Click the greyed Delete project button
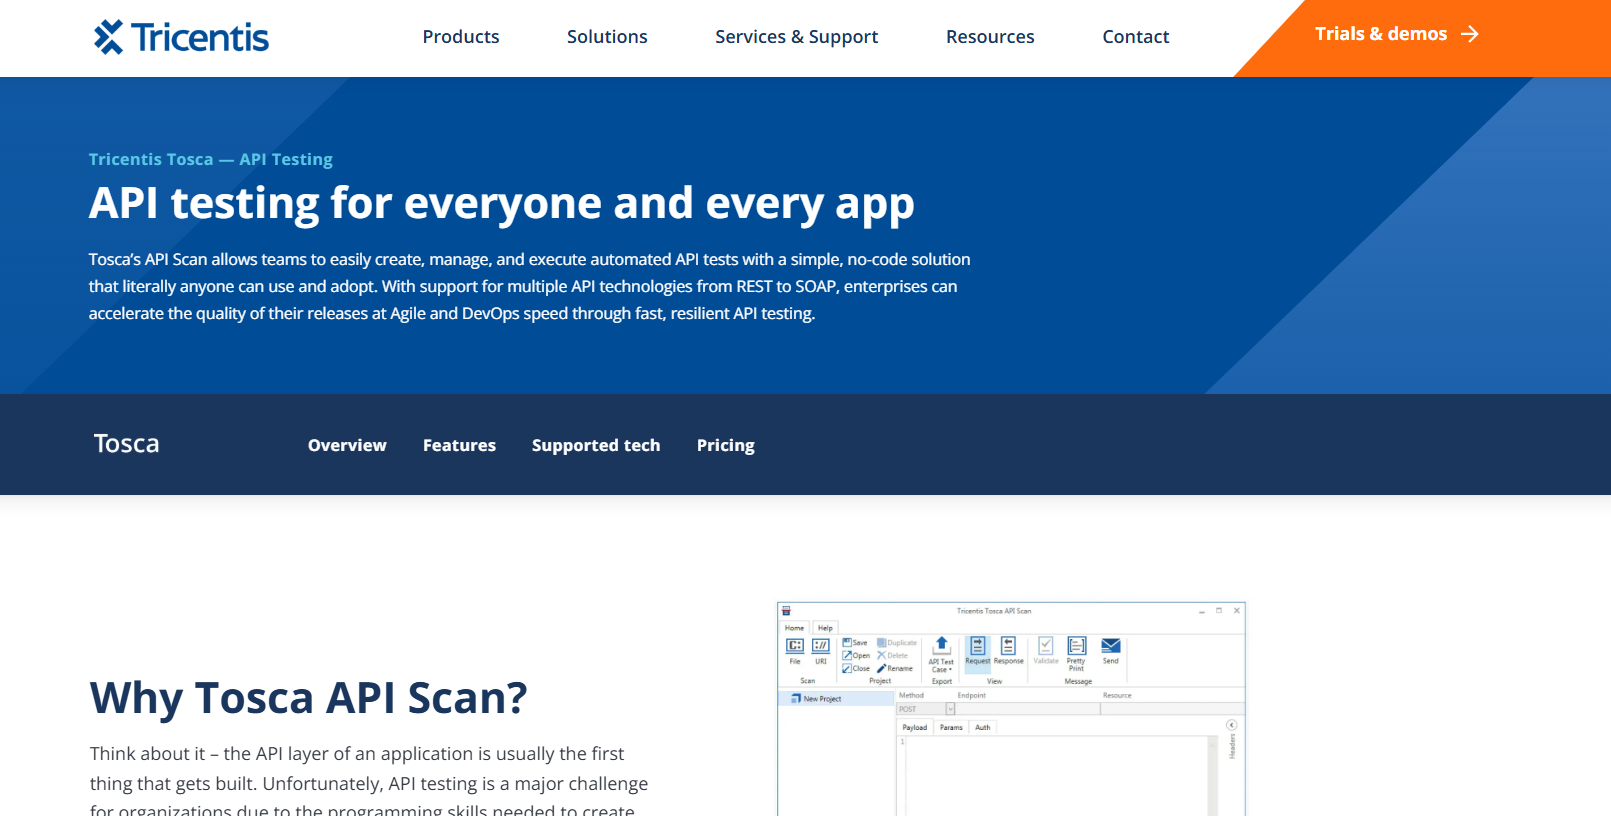 point(893,656)
